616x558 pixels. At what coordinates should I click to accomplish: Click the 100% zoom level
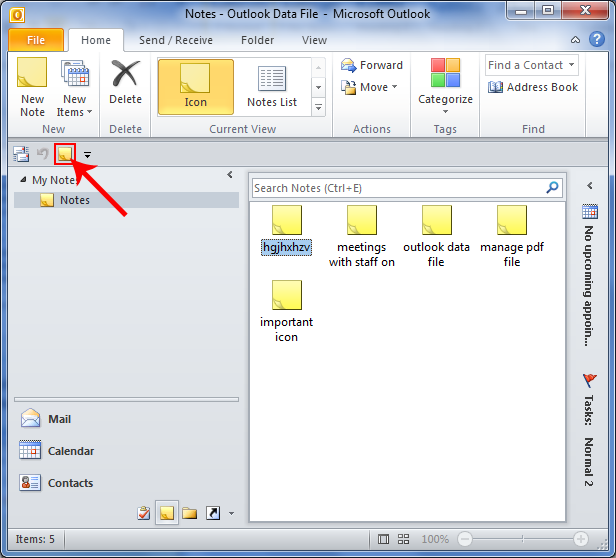435,539
